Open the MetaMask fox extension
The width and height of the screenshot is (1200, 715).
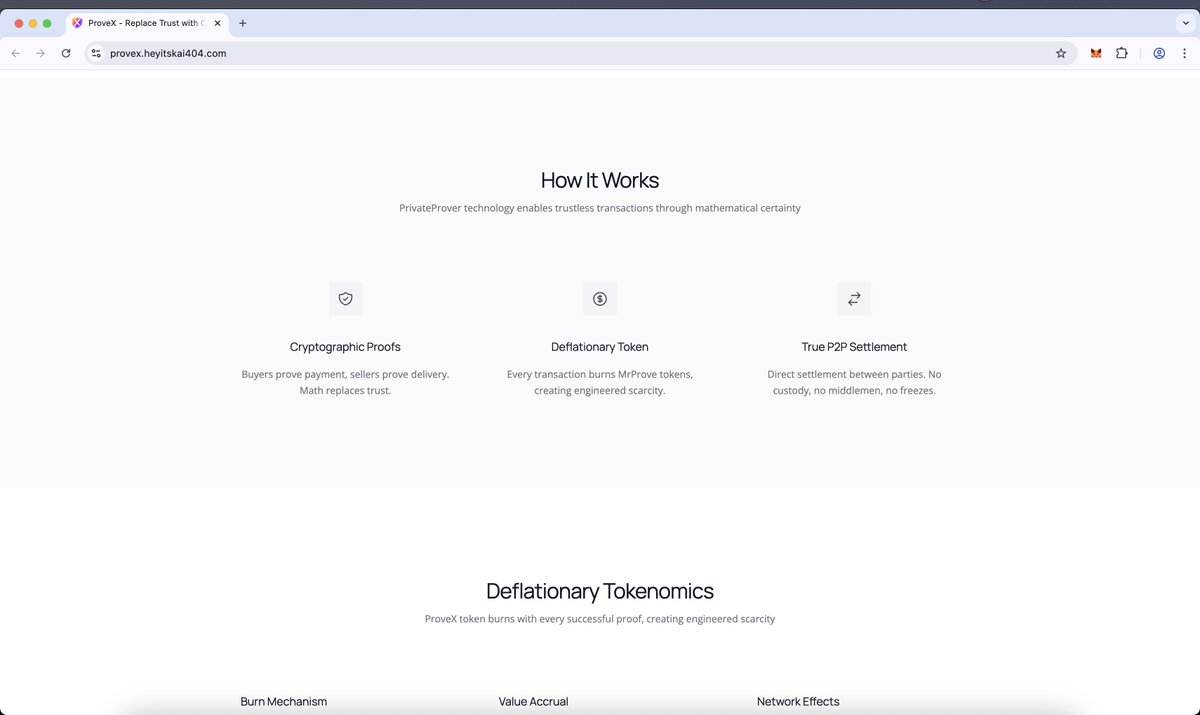pos(1096,53)
